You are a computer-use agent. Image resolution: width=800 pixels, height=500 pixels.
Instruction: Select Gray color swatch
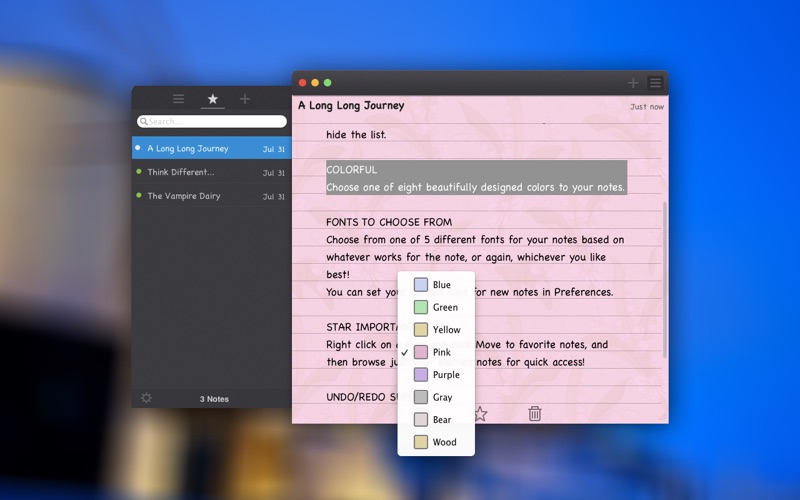(x=436, y=397)
